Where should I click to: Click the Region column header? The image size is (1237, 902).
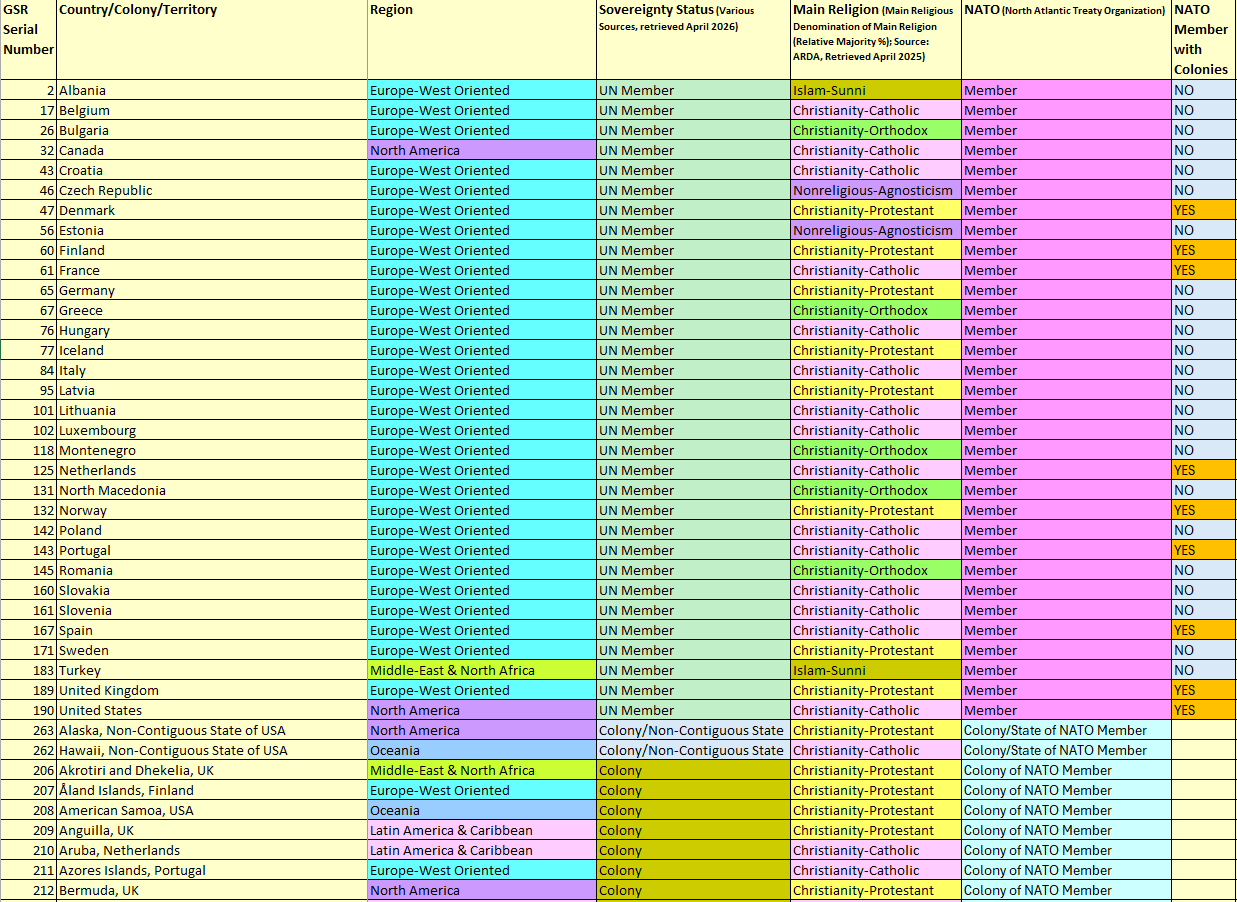click(482, 40)
